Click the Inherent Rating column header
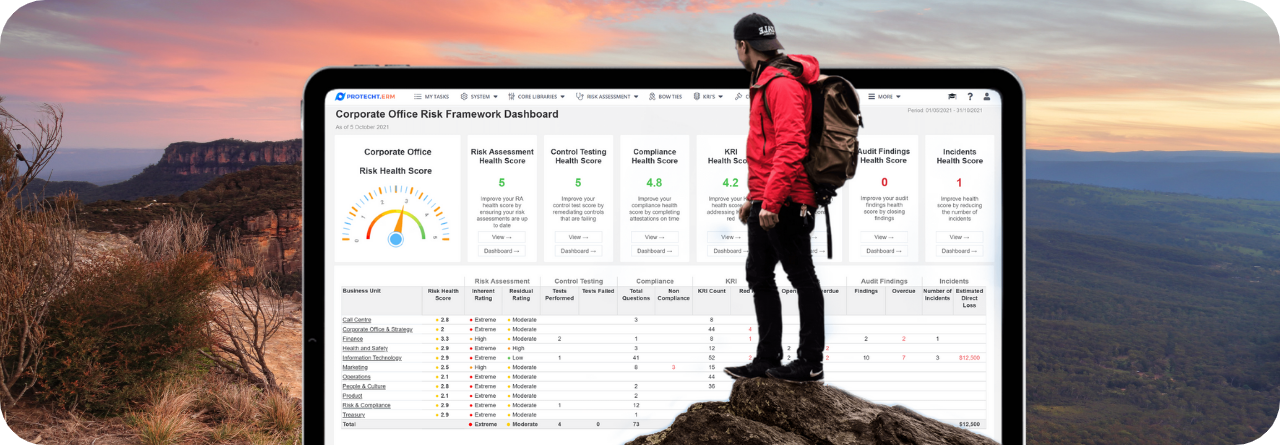Screen dimensions: 1280x445 483,294
